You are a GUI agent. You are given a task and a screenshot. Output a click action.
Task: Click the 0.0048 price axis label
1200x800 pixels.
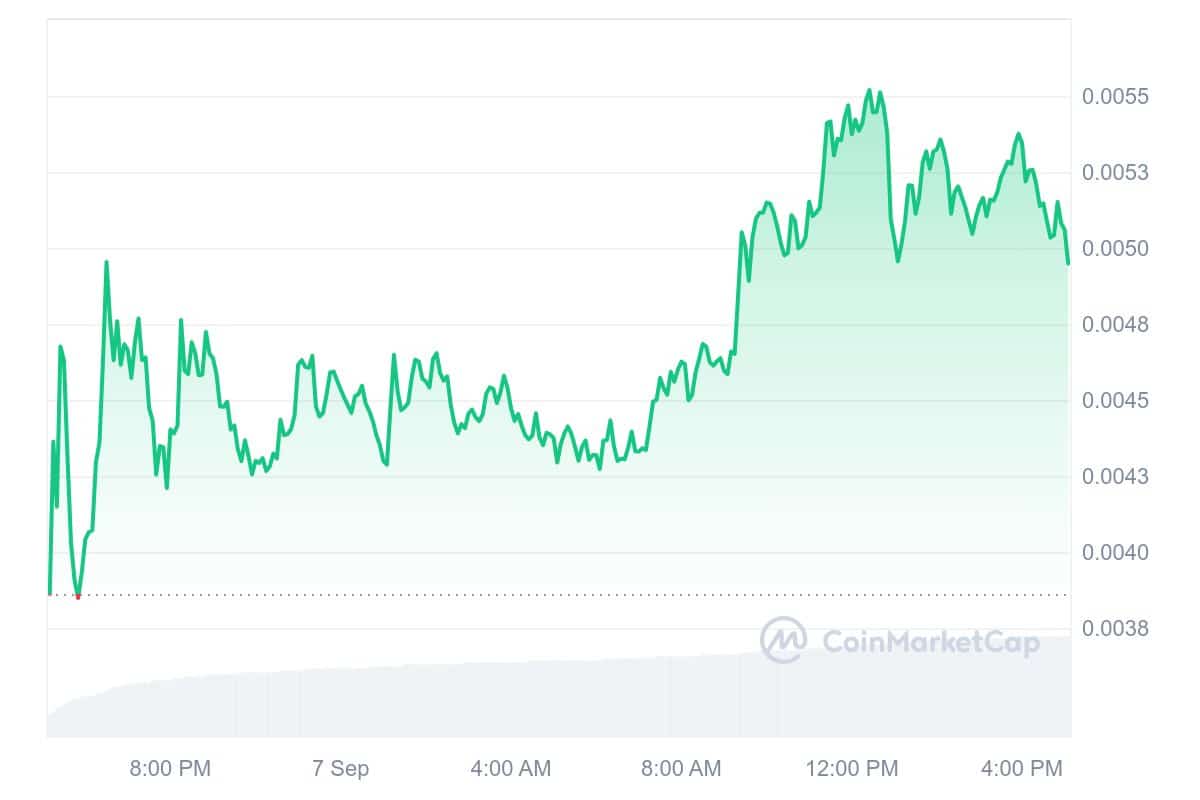point(1115,325)
